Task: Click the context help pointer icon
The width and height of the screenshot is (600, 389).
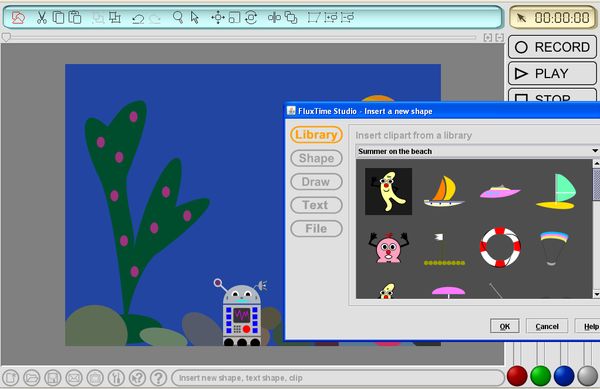Action: point(137,378)
